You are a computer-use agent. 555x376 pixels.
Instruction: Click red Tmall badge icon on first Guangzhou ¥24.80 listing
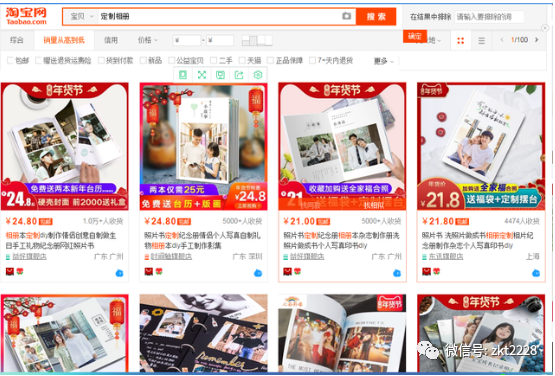[x=10, y=272]
